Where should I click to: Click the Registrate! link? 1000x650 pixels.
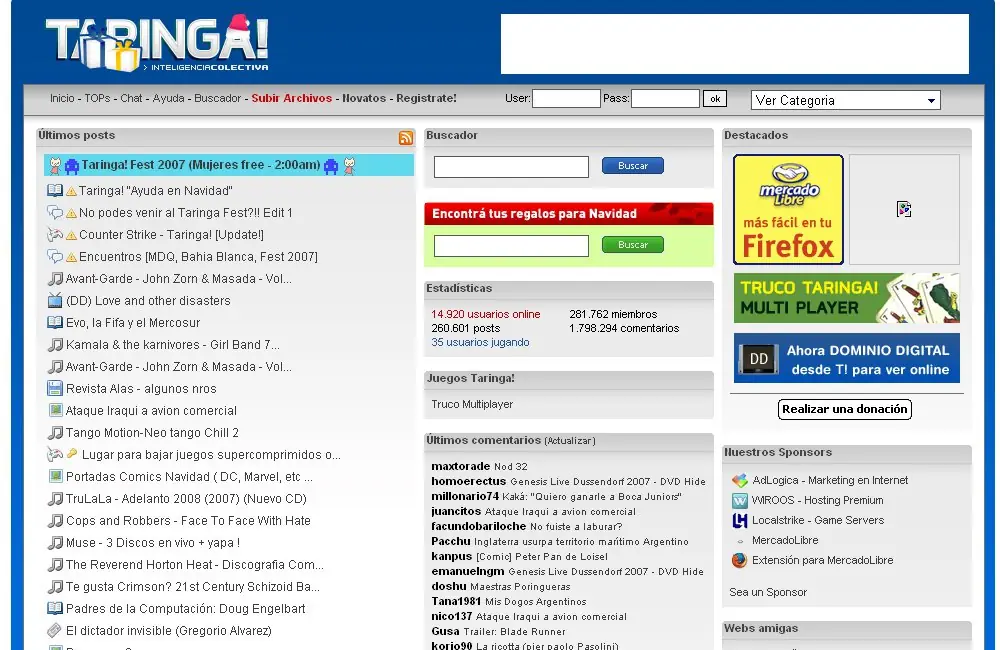[427, 98]
